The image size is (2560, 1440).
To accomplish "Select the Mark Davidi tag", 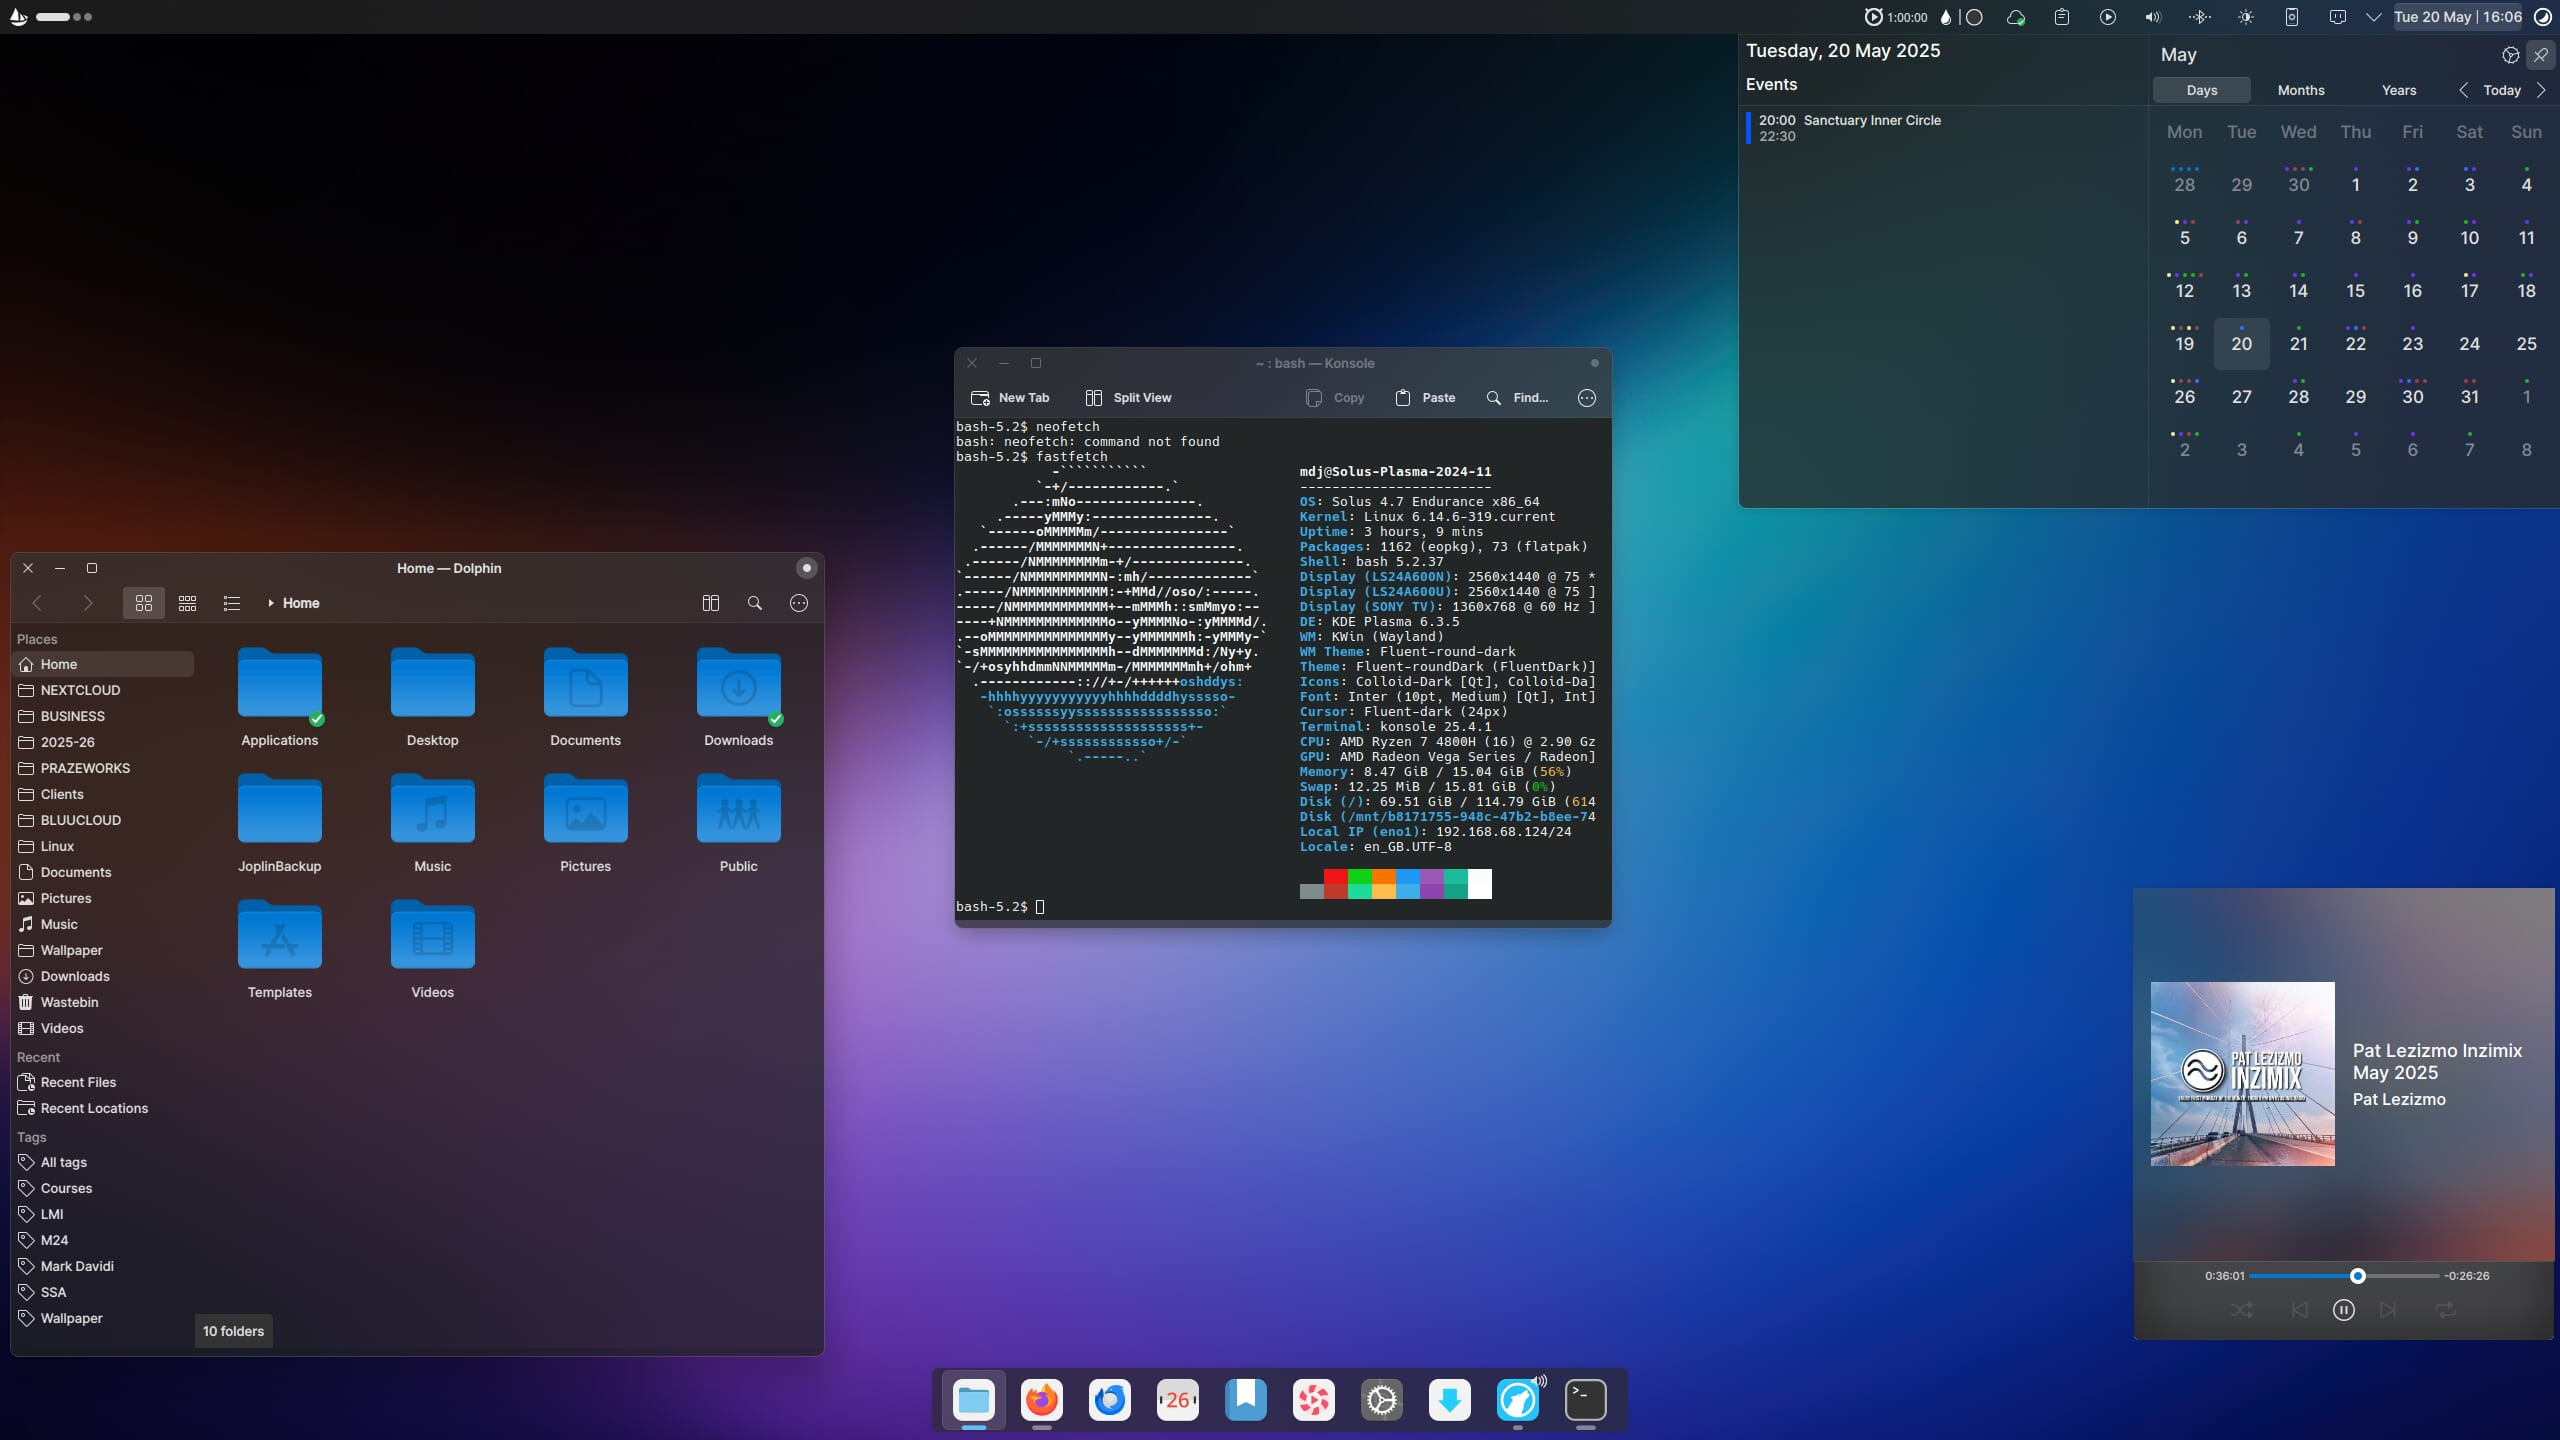I will pyautogui.click(x=104, y=1266).
